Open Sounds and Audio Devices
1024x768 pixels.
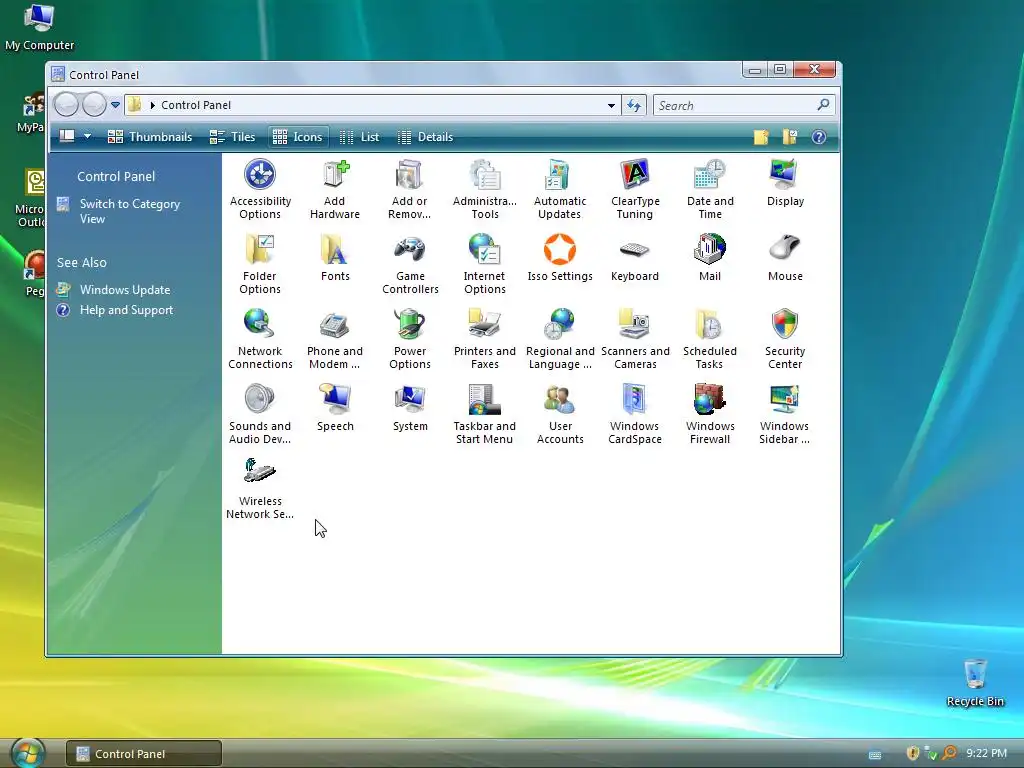(260, 415)
